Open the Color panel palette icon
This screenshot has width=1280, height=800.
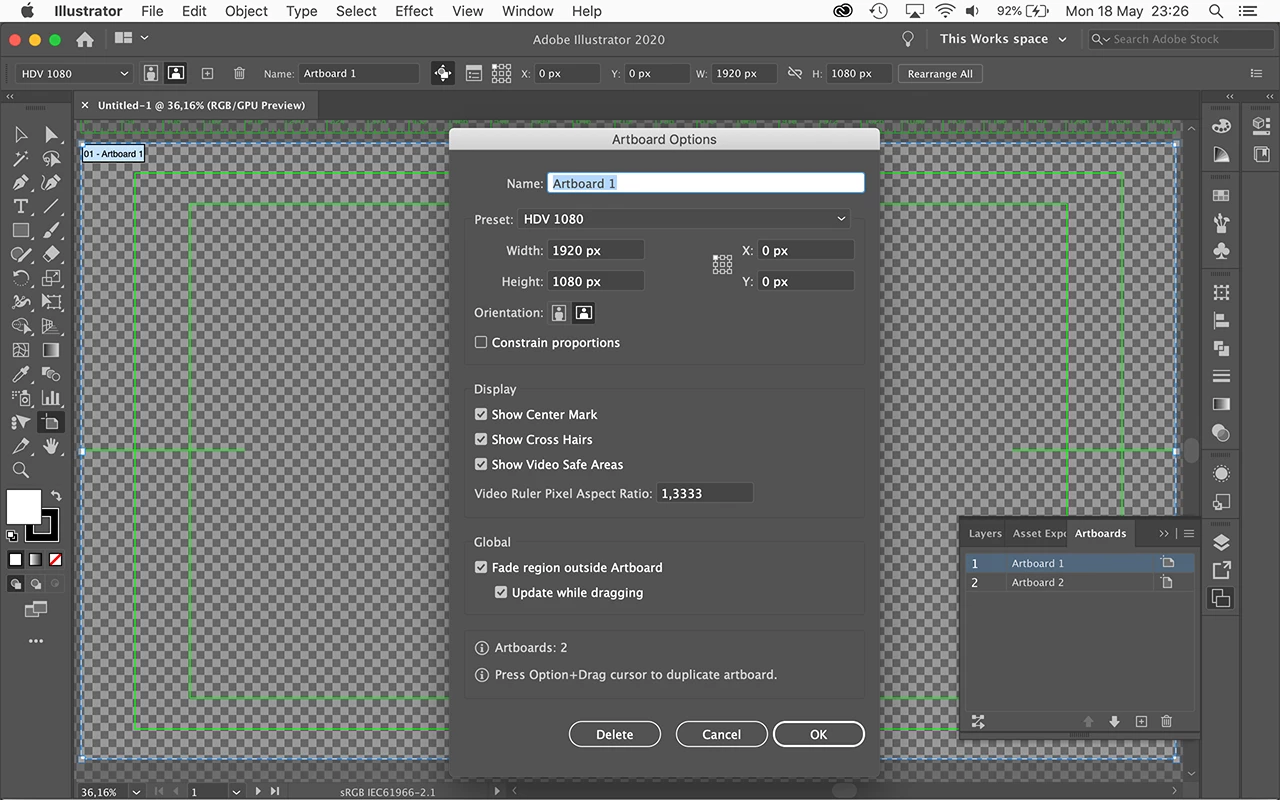(x=1221, y=127)
